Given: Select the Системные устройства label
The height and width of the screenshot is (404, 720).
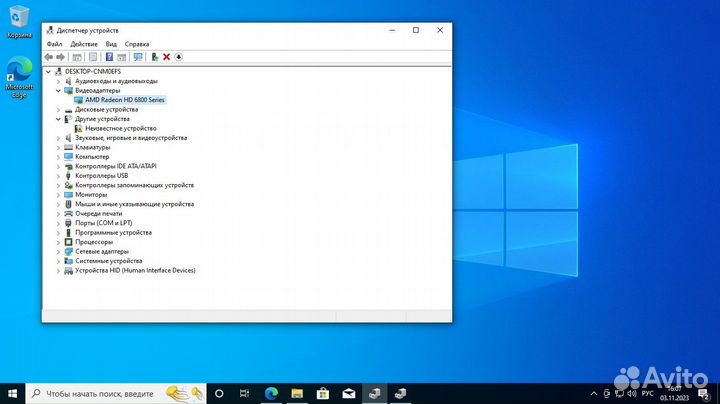Looking at the screenshot, I should 109,261.
